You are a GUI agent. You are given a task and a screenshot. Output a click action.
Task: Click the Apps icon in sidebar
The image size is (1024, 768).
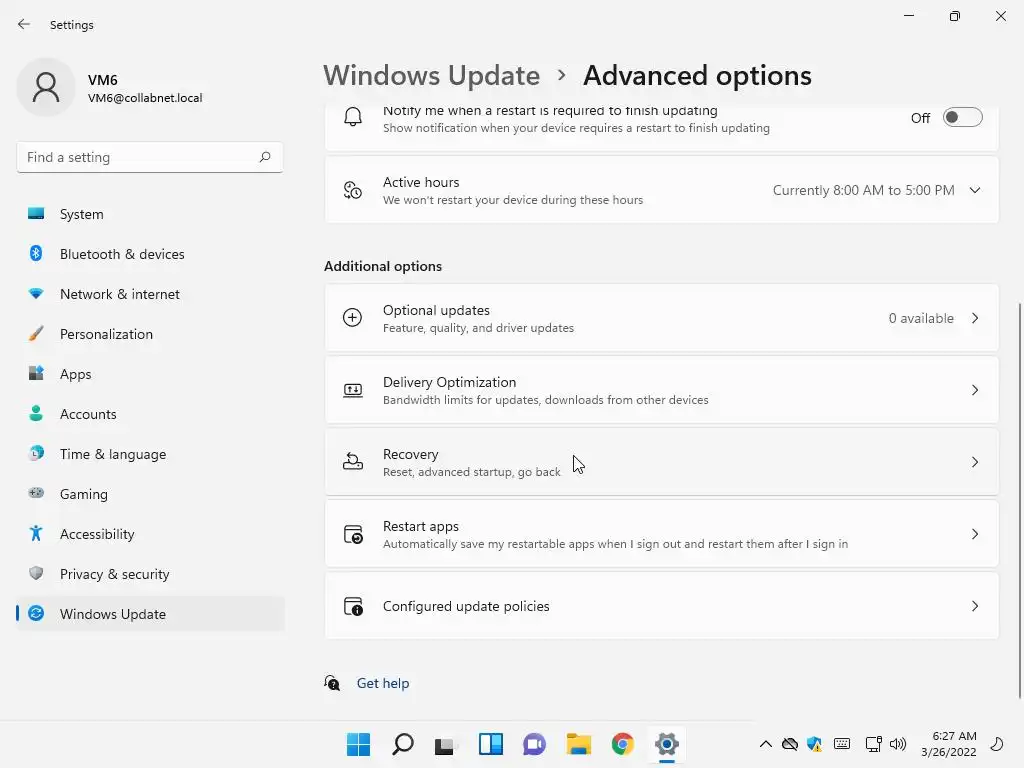point(36,374)
